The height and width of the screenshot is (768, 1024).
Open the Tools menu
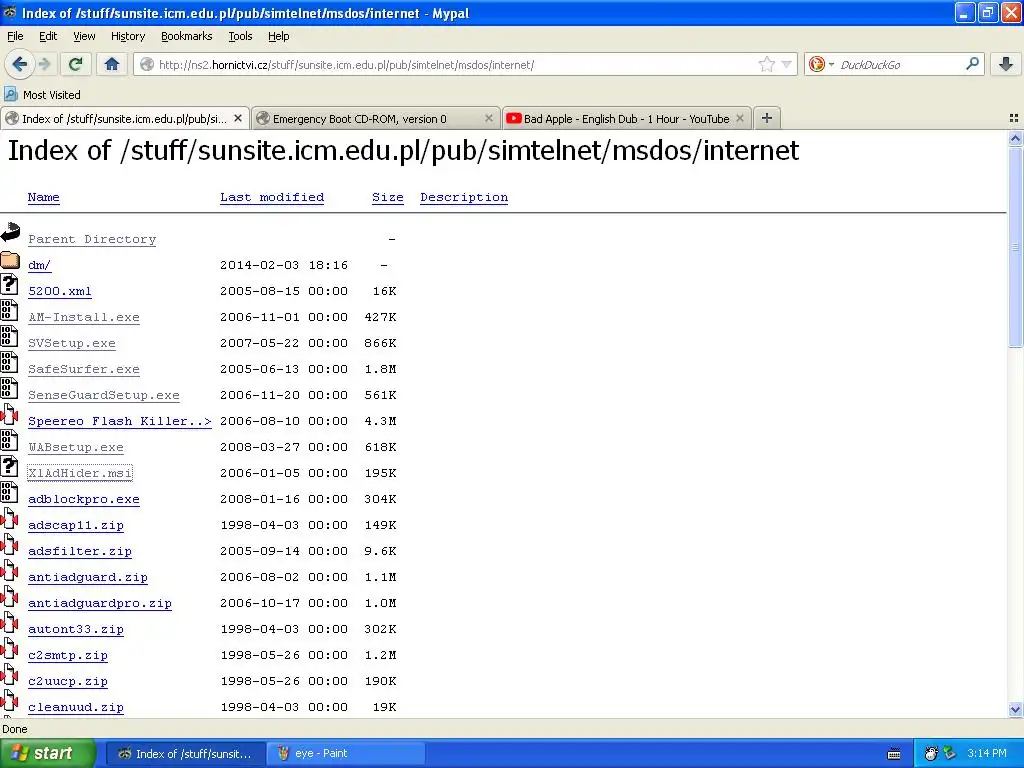pos(240,36)
